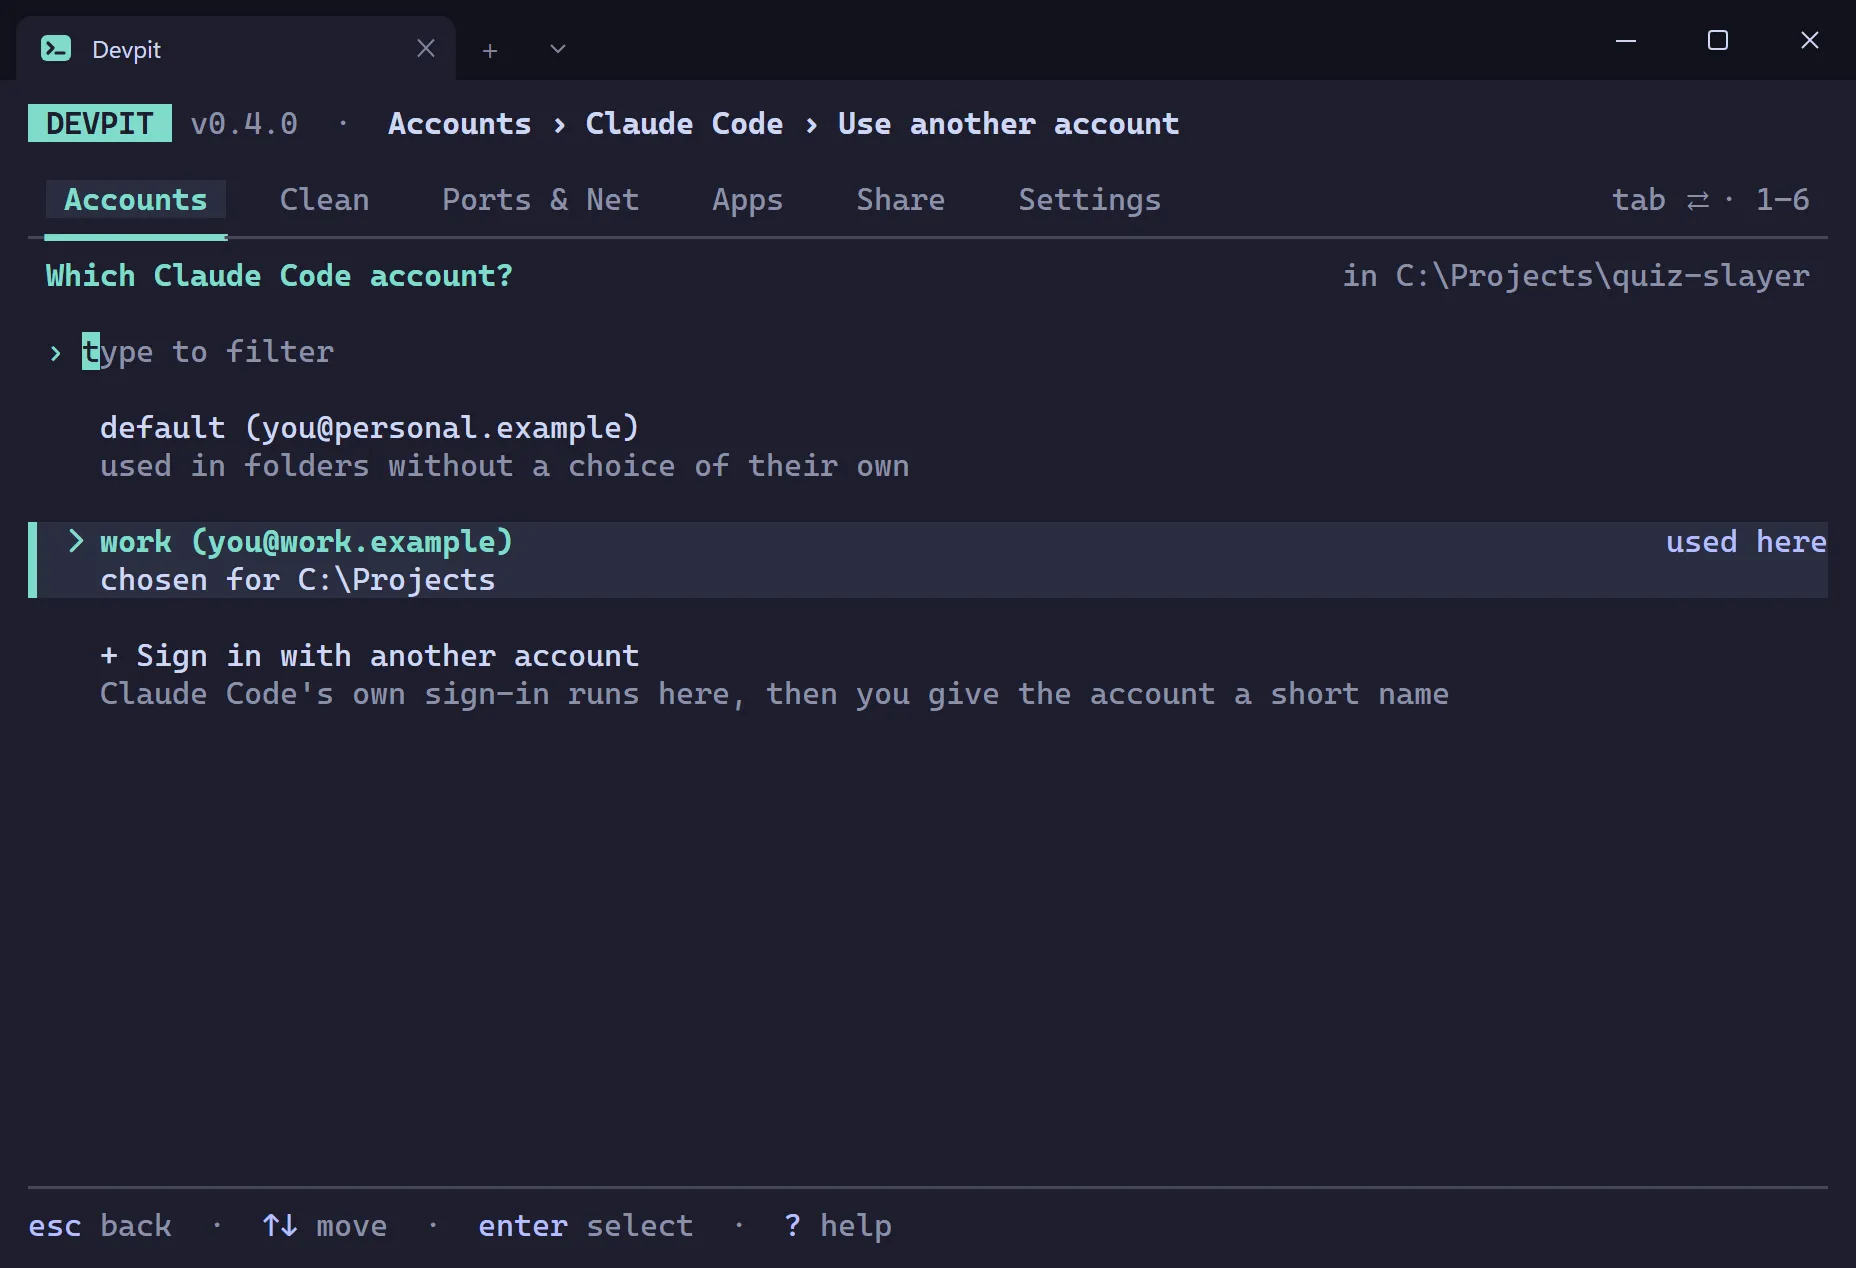Open the new tab profile dropdown
This screenshot has width=1856, height=1268.
[x=558, y=49]
